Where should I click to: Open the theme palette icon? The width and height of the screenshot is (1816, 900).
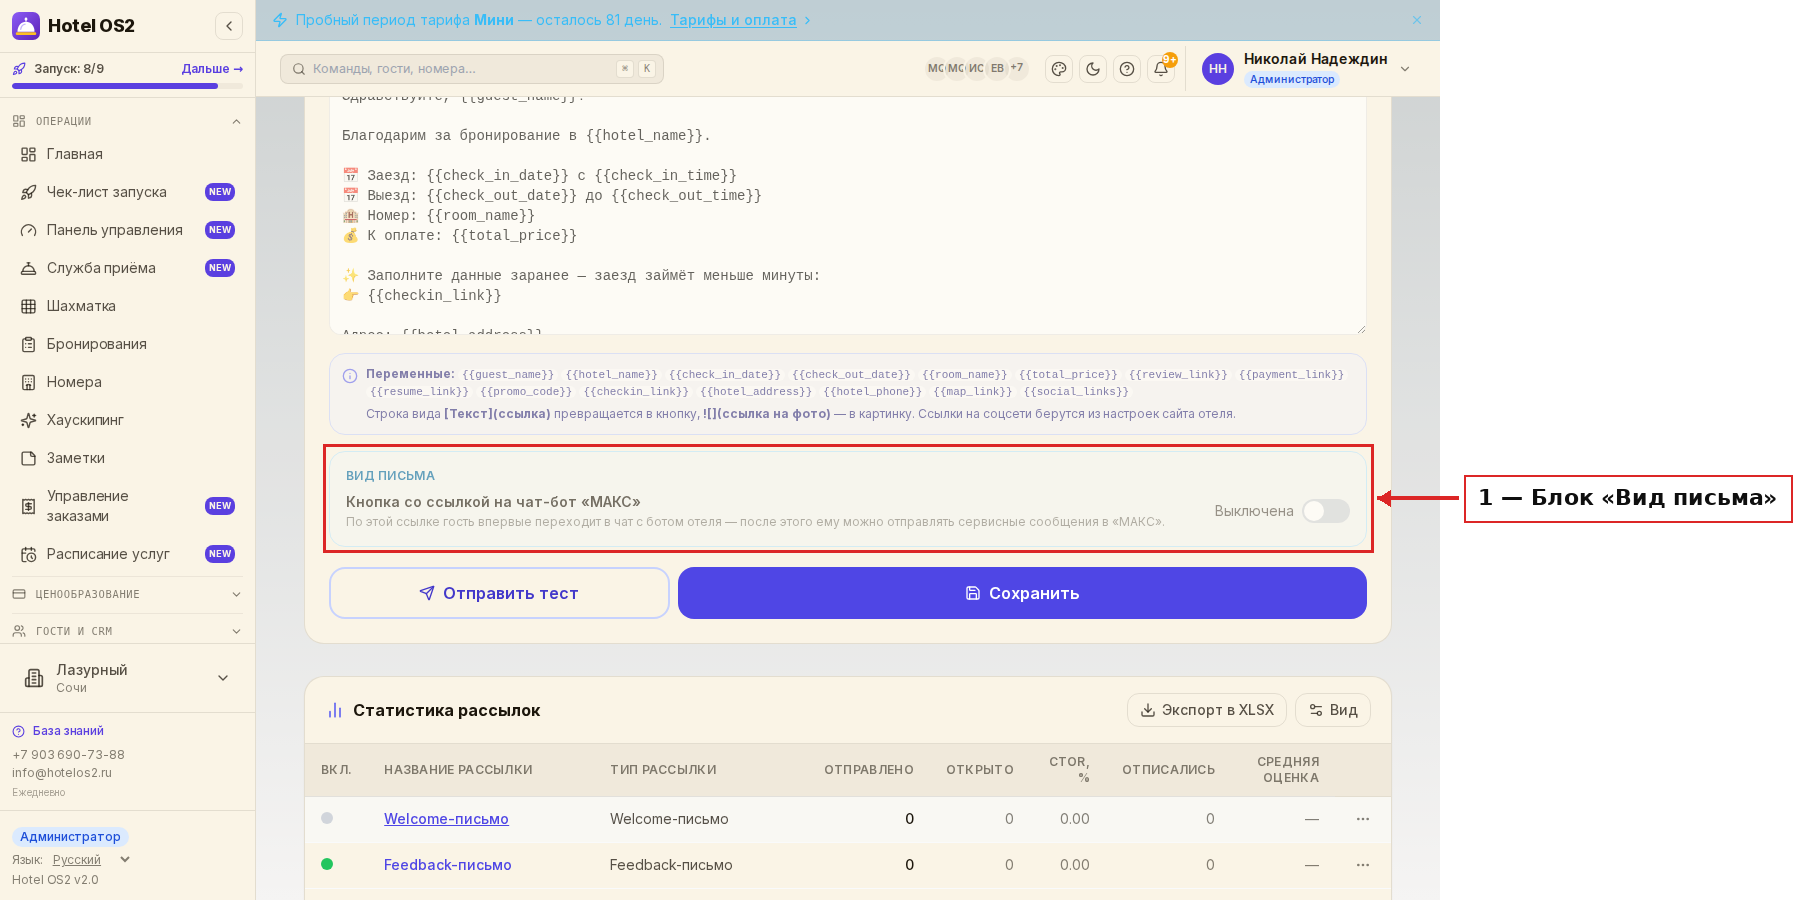pyautogui.click(x=1059, y=69)
